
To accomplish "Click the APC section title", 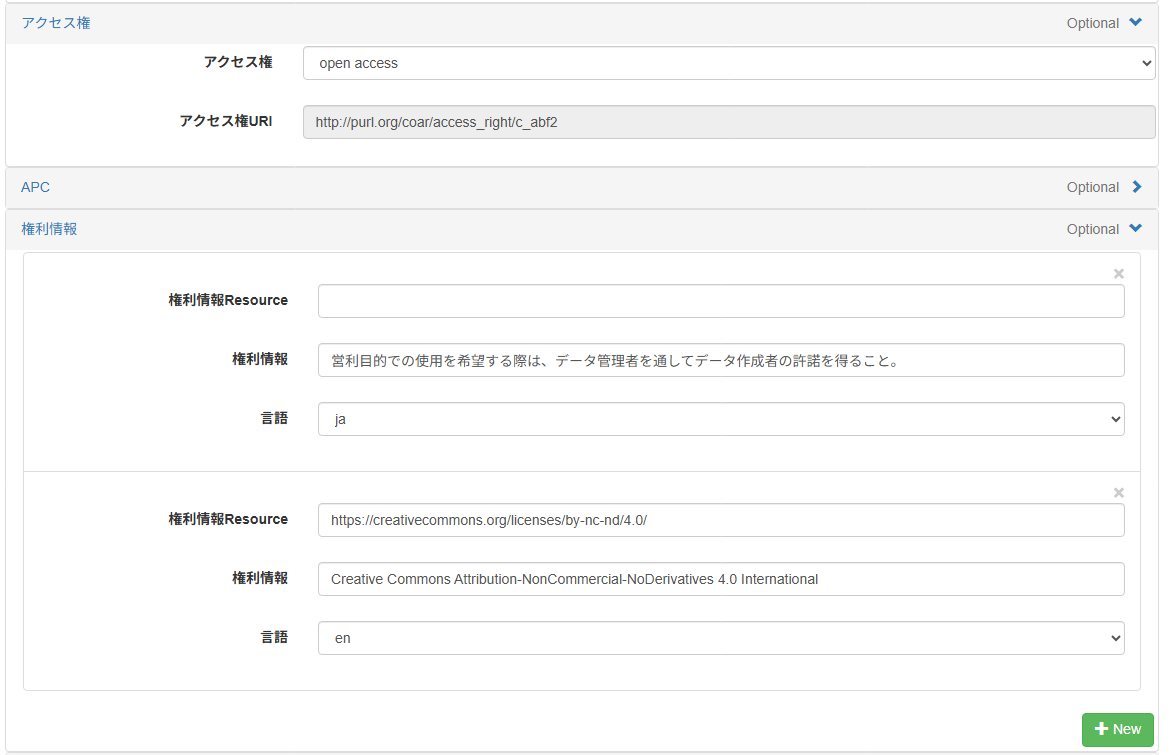I will coord(35,187).
